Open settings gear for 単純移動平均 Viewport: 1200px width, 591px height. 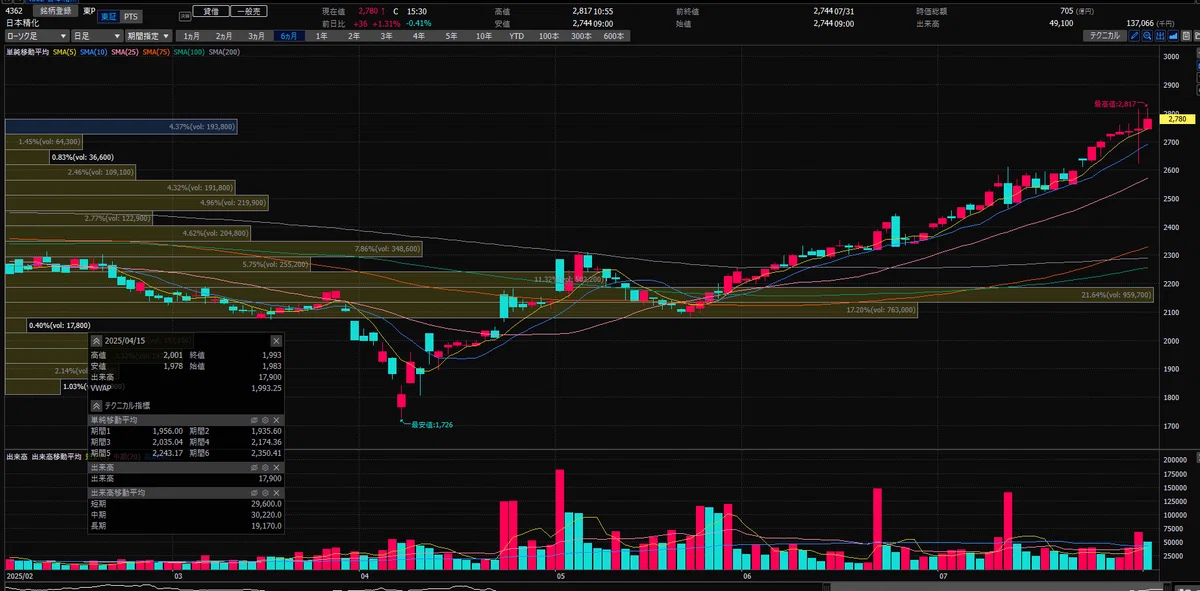click(x=265, y=420)
